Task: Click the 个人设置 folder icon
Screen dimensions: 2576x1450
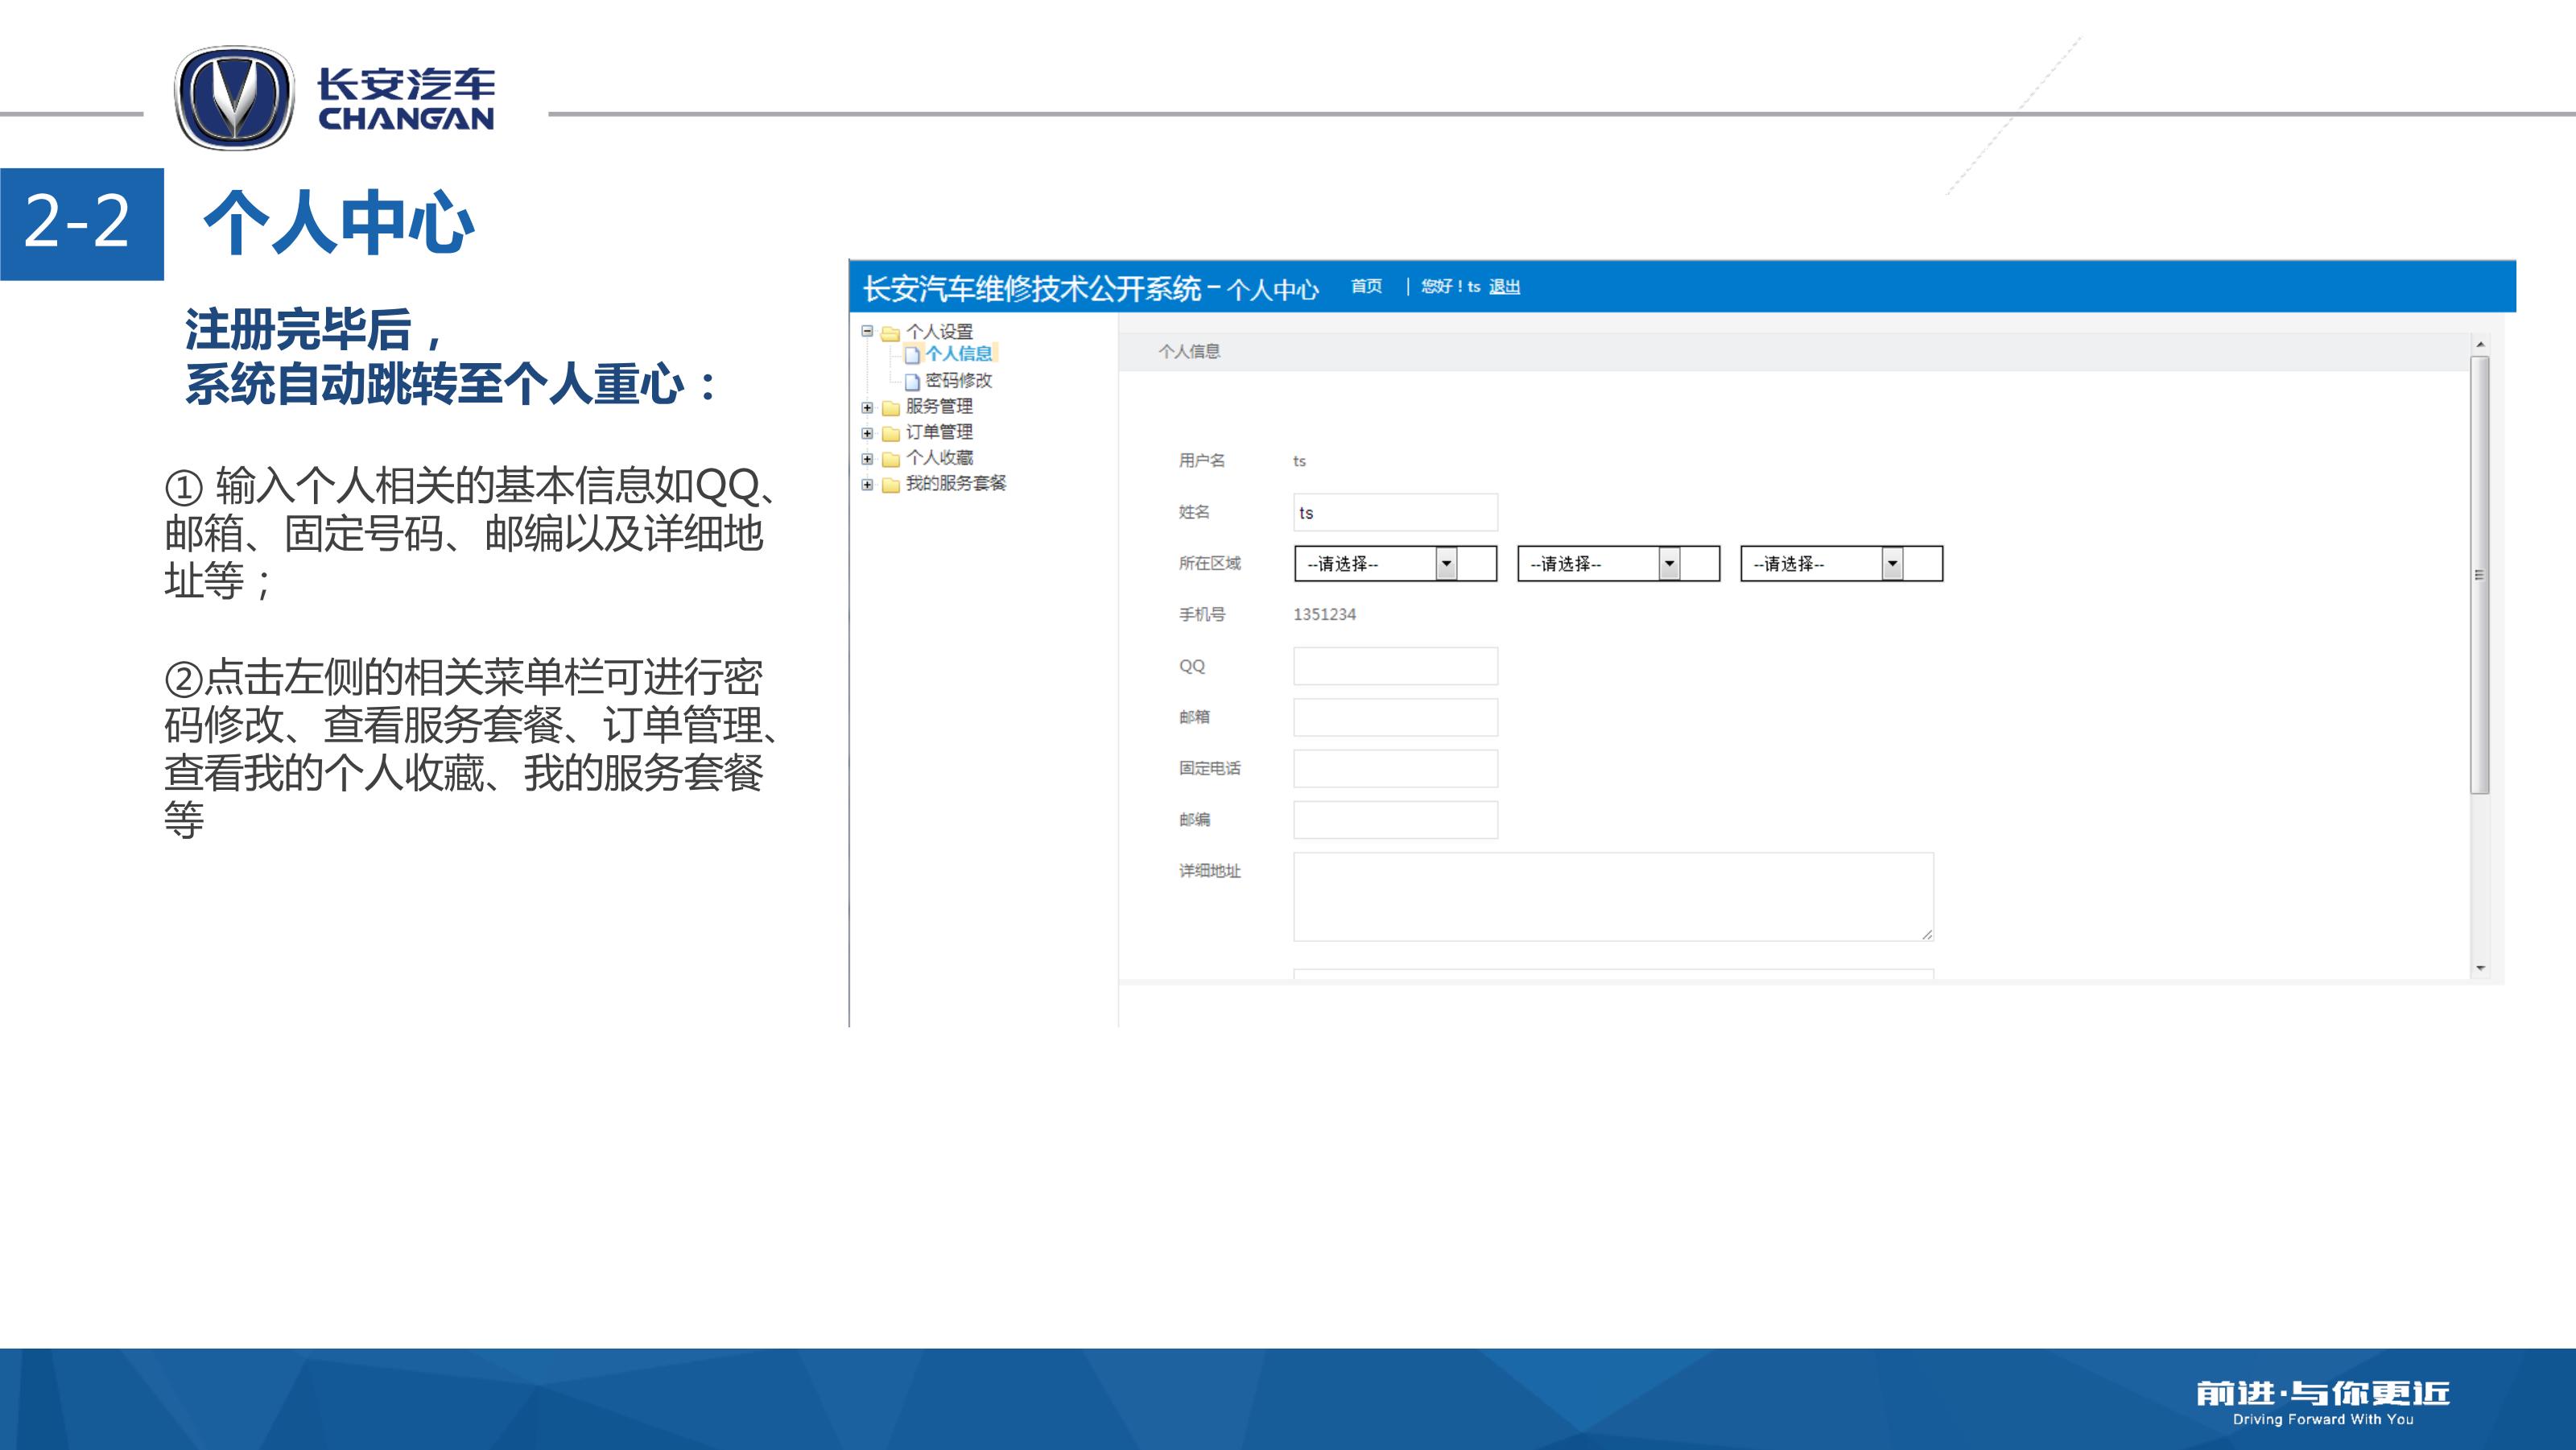Action: coord(890,333)
